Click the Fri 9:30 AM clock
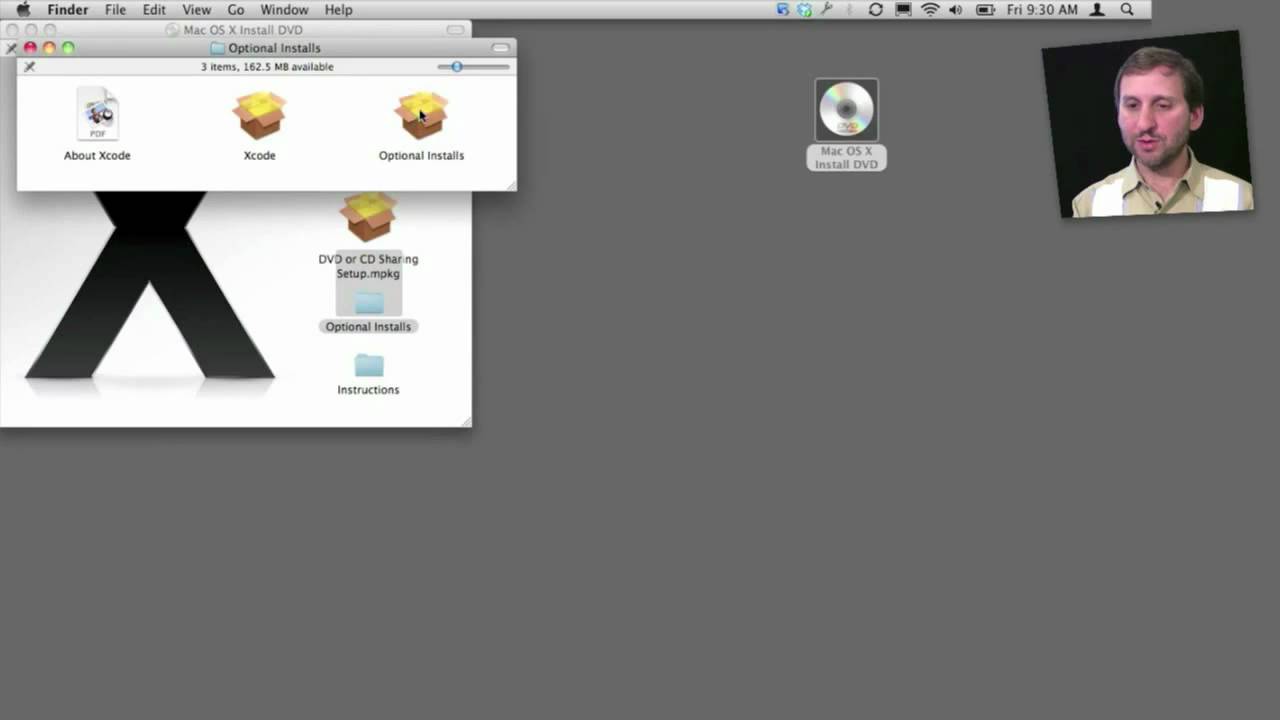 pyautogui.click(x=1042, y=10)
